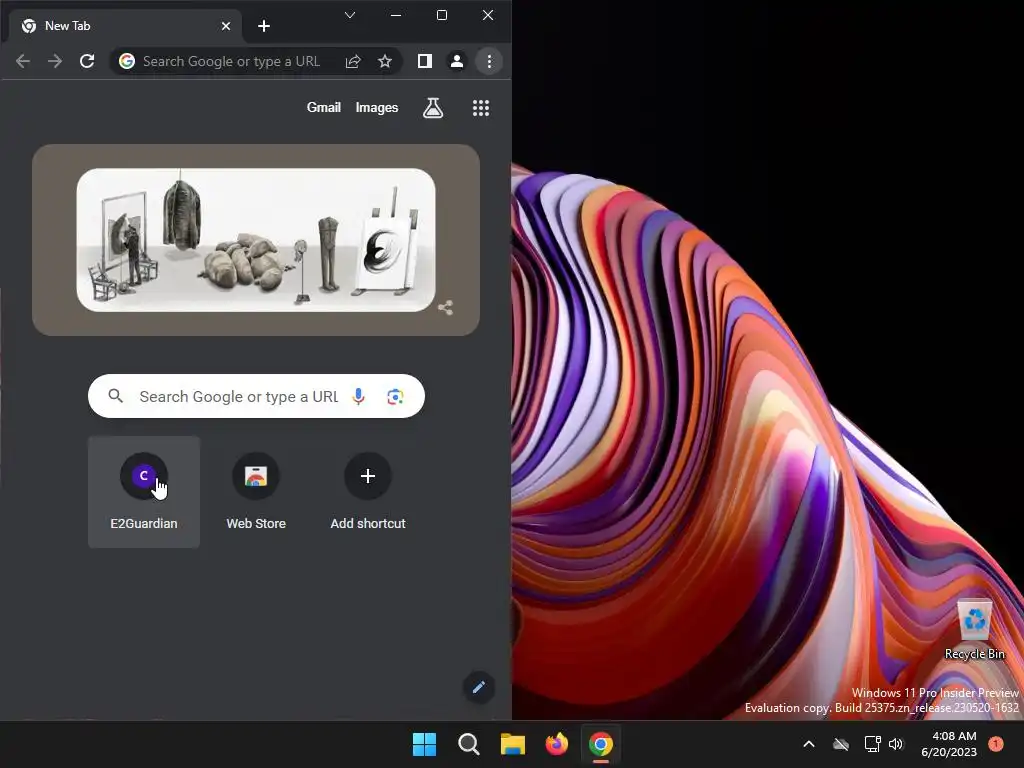Click the Chrome forward navigation arrow
This screenshot has height=768, width=1024.
(x=55, y=61)
